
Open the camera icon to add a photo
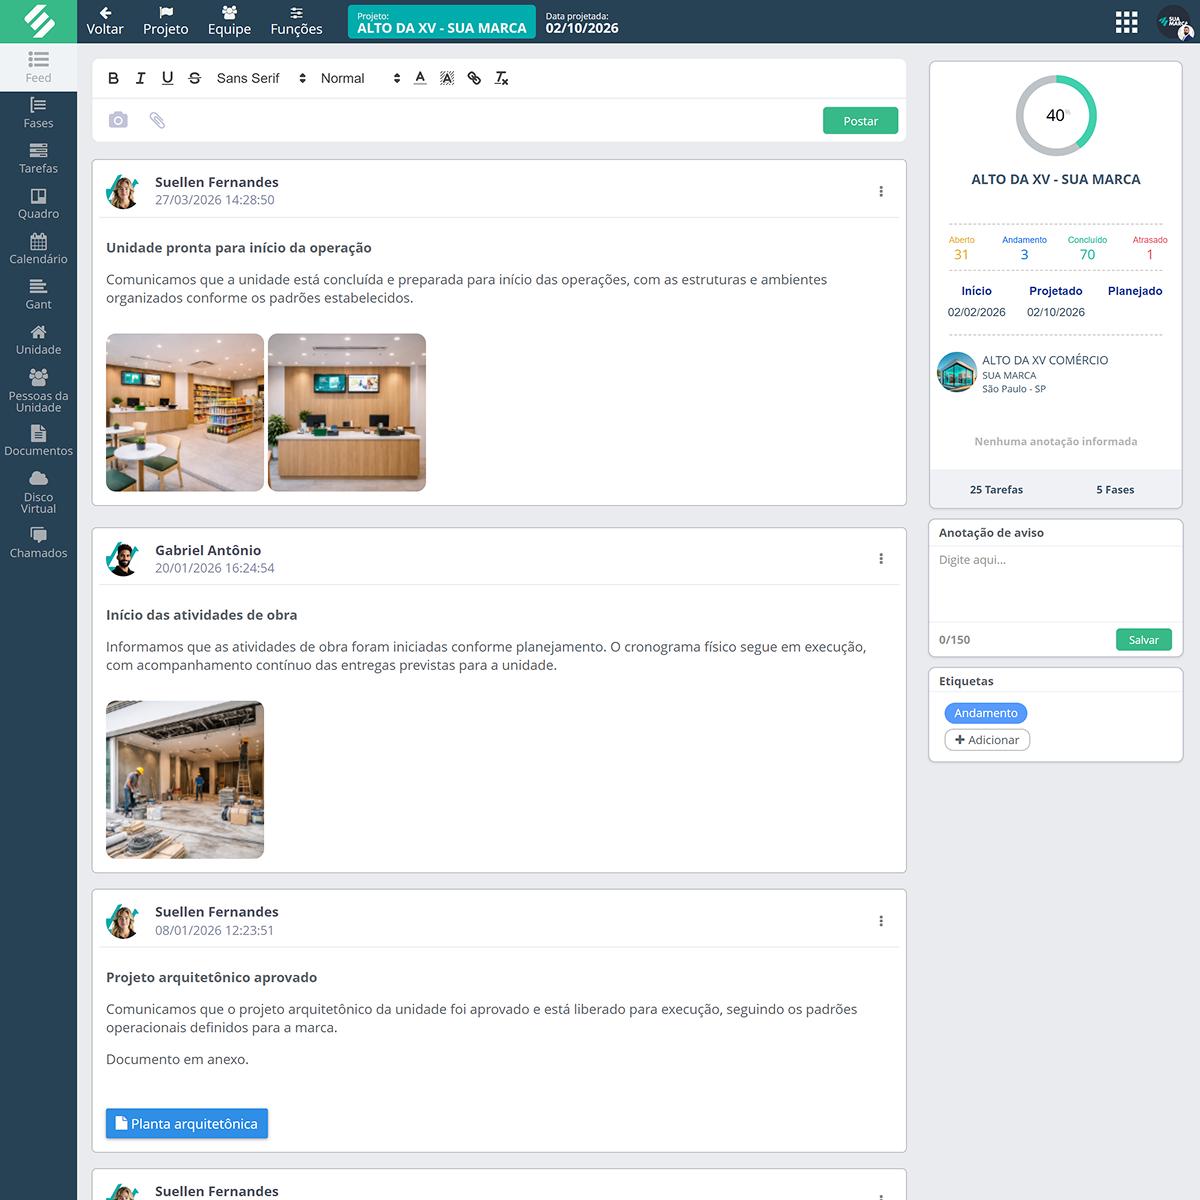tap(119, 119)
